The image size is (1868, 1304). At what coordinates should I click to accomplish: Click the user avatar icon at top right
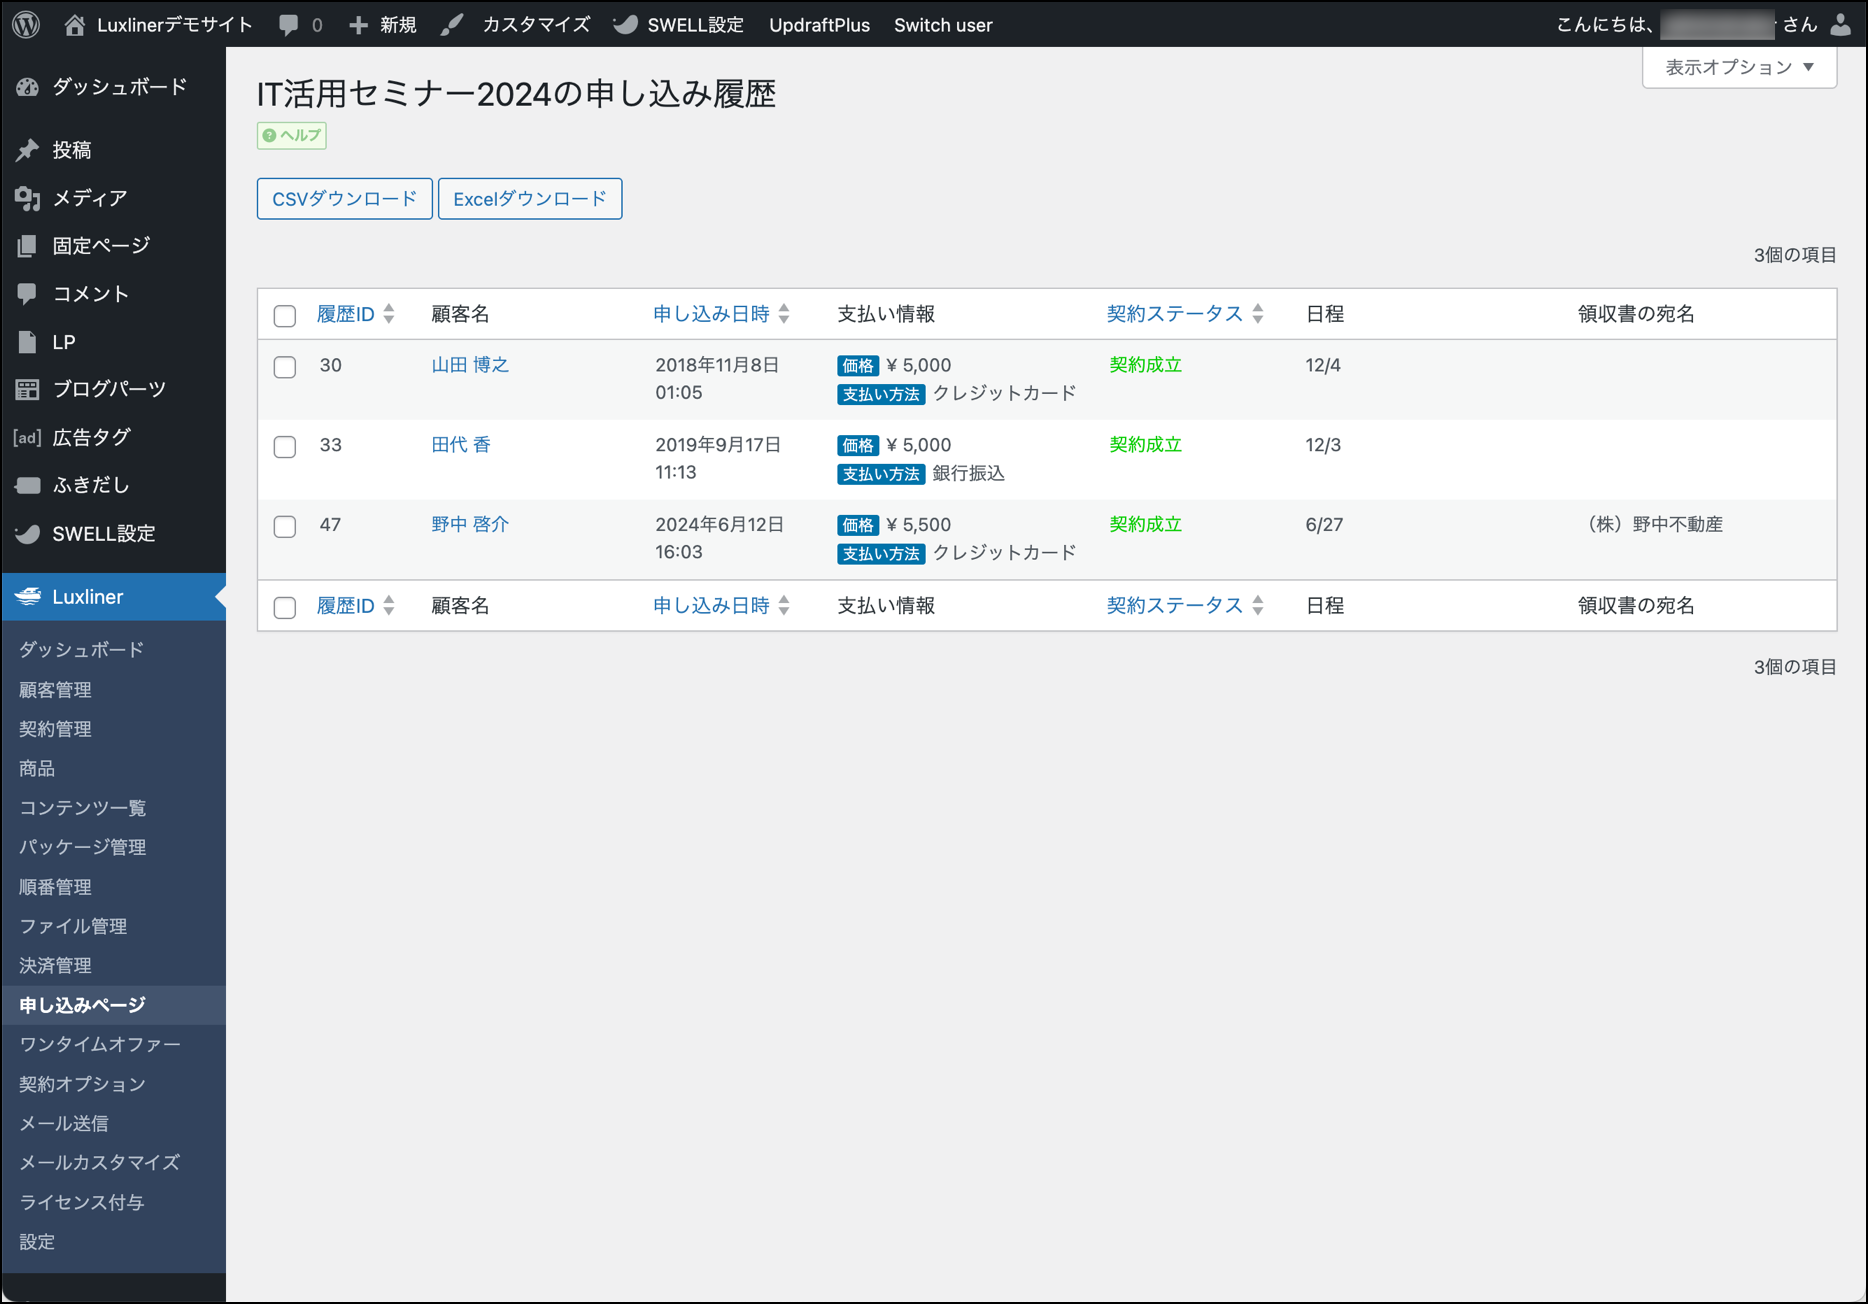point(1840,25)
